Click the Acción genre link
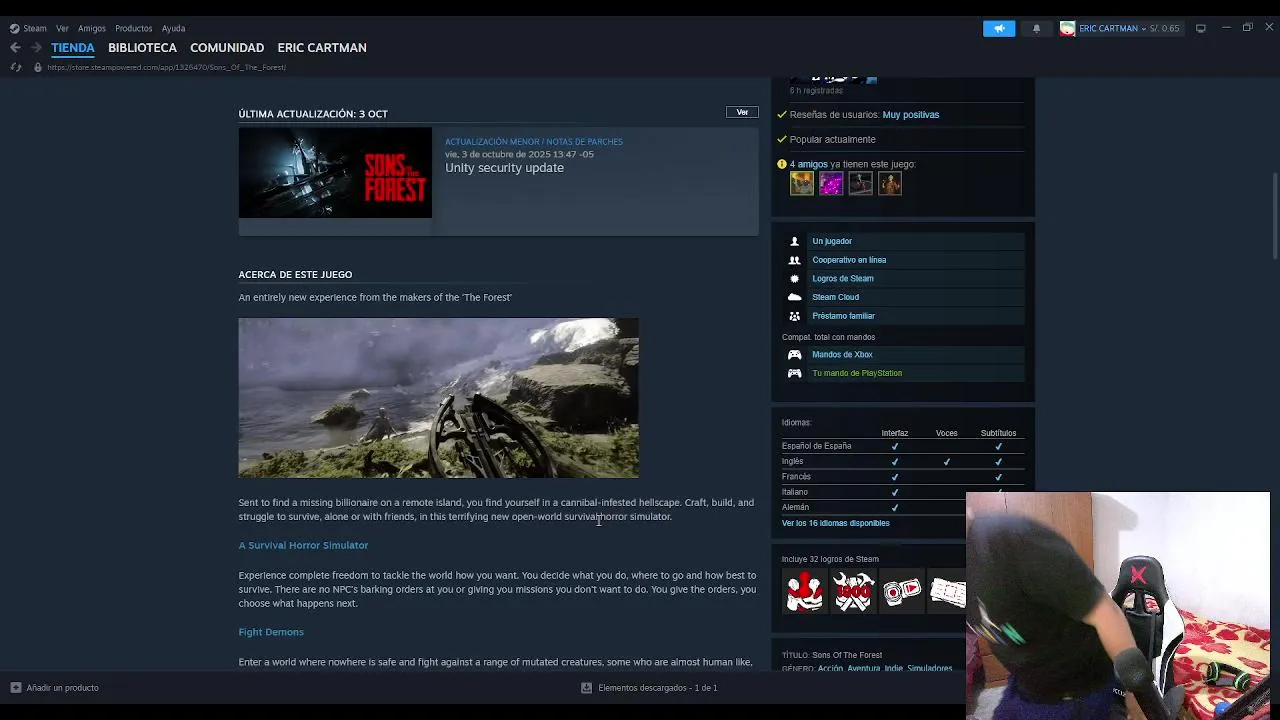1280x720 pixels. [x=830, y=668]
